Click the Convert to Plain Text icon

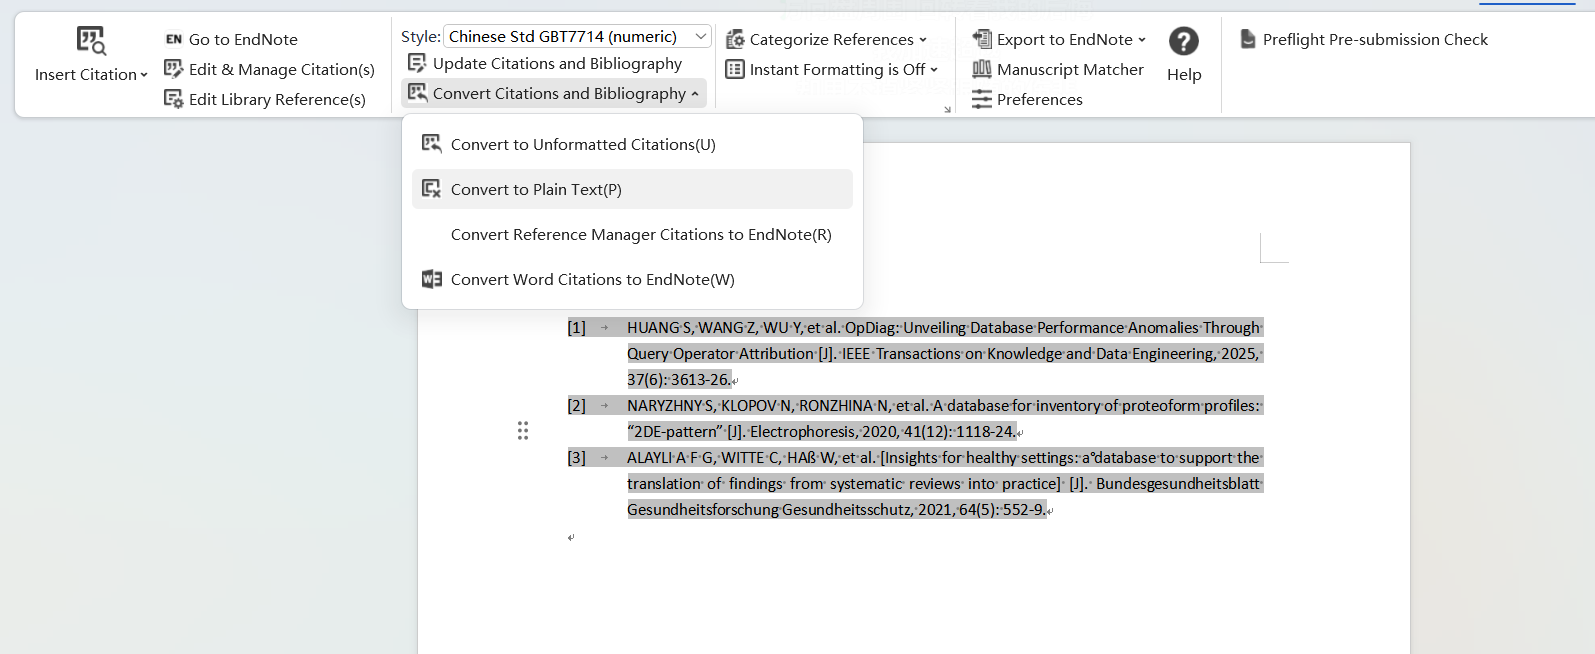point(431,188)
